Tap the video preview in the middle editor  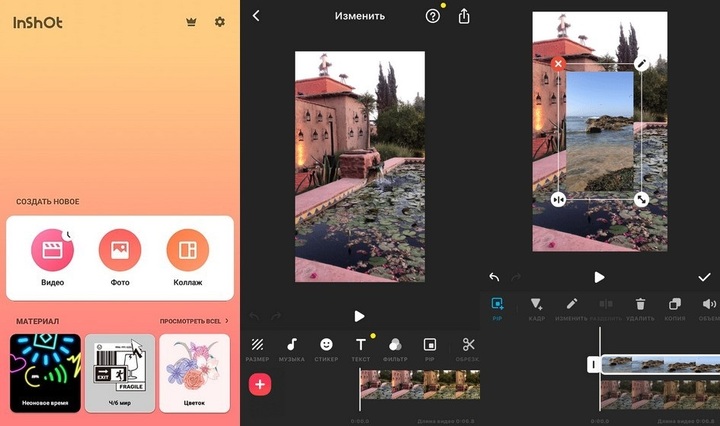coord(360,166)
